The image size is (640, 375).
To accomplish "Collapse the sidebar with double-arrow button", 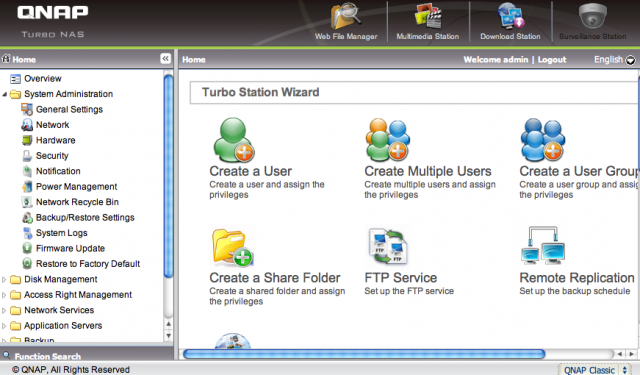I will point(165,59).
